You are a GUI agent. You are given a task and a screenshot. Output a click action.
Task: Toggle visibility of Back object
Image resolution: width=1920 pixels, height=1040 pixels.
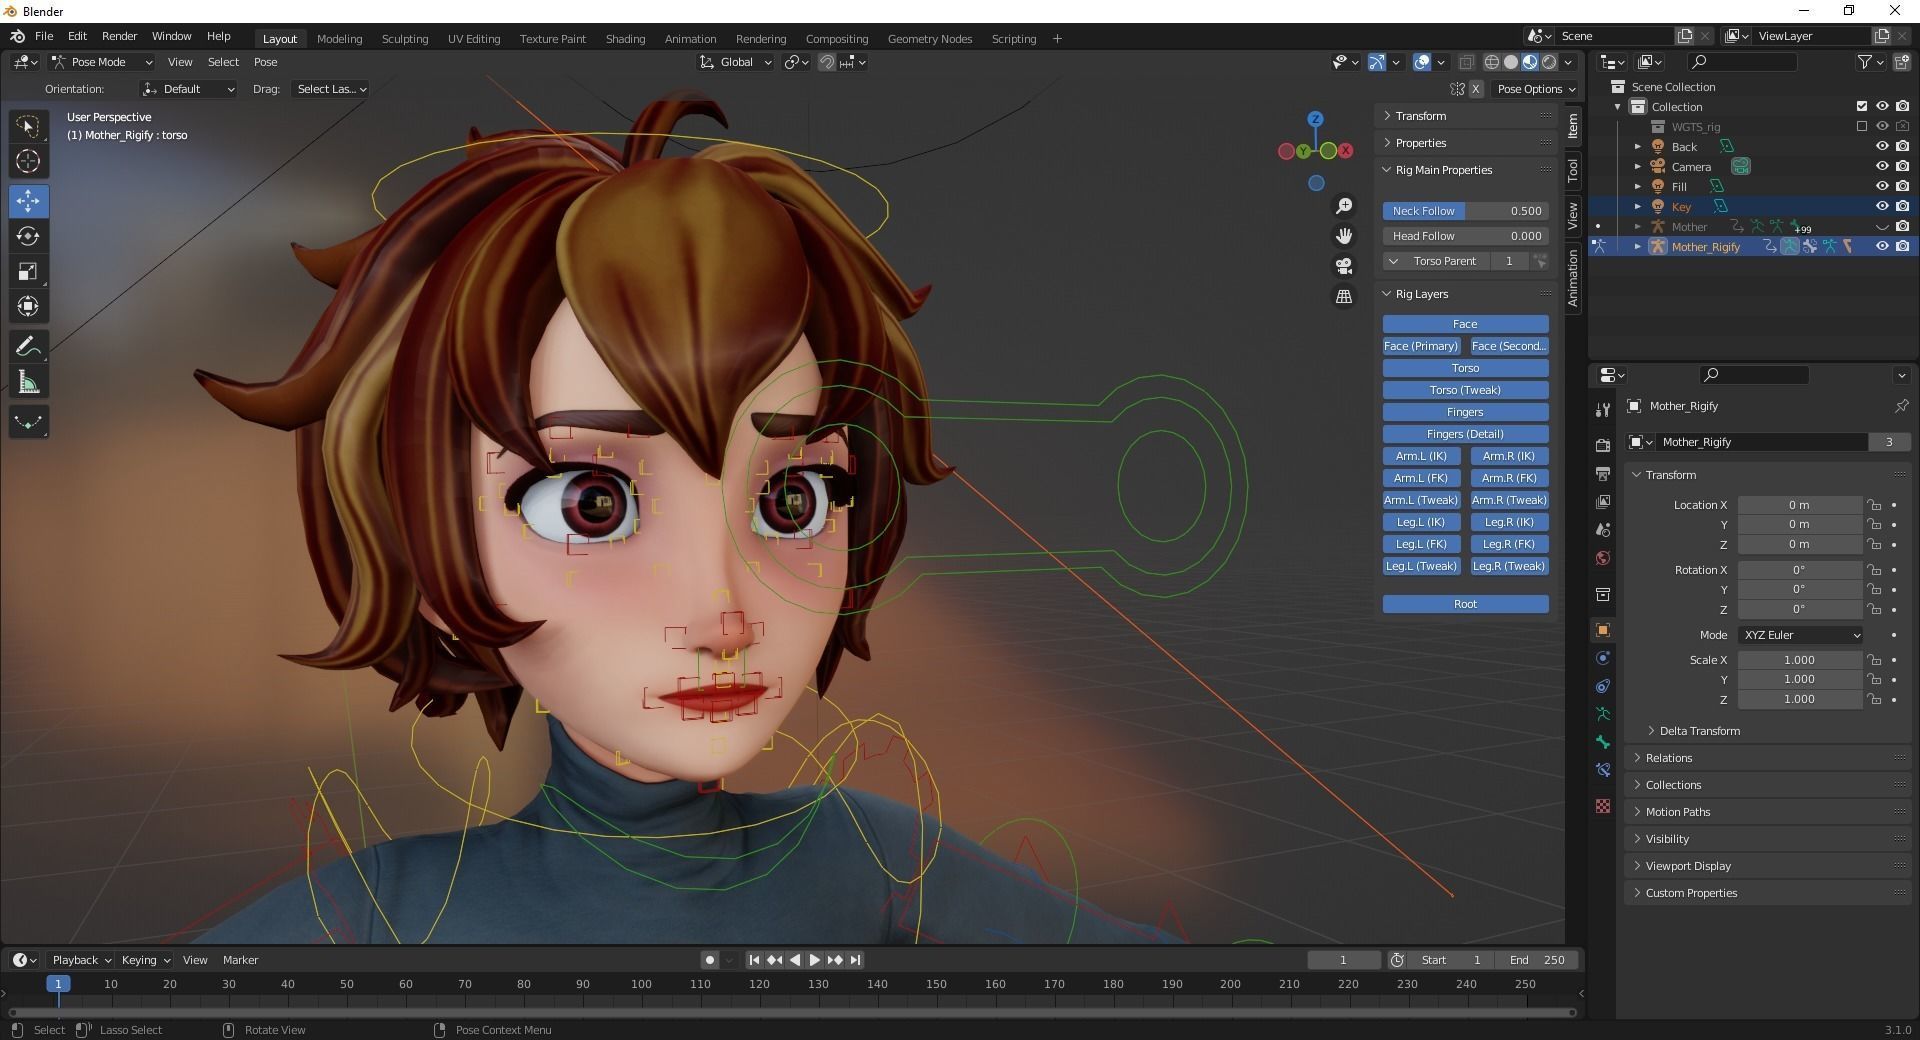pyautogui.click(x=1881, y=146)
